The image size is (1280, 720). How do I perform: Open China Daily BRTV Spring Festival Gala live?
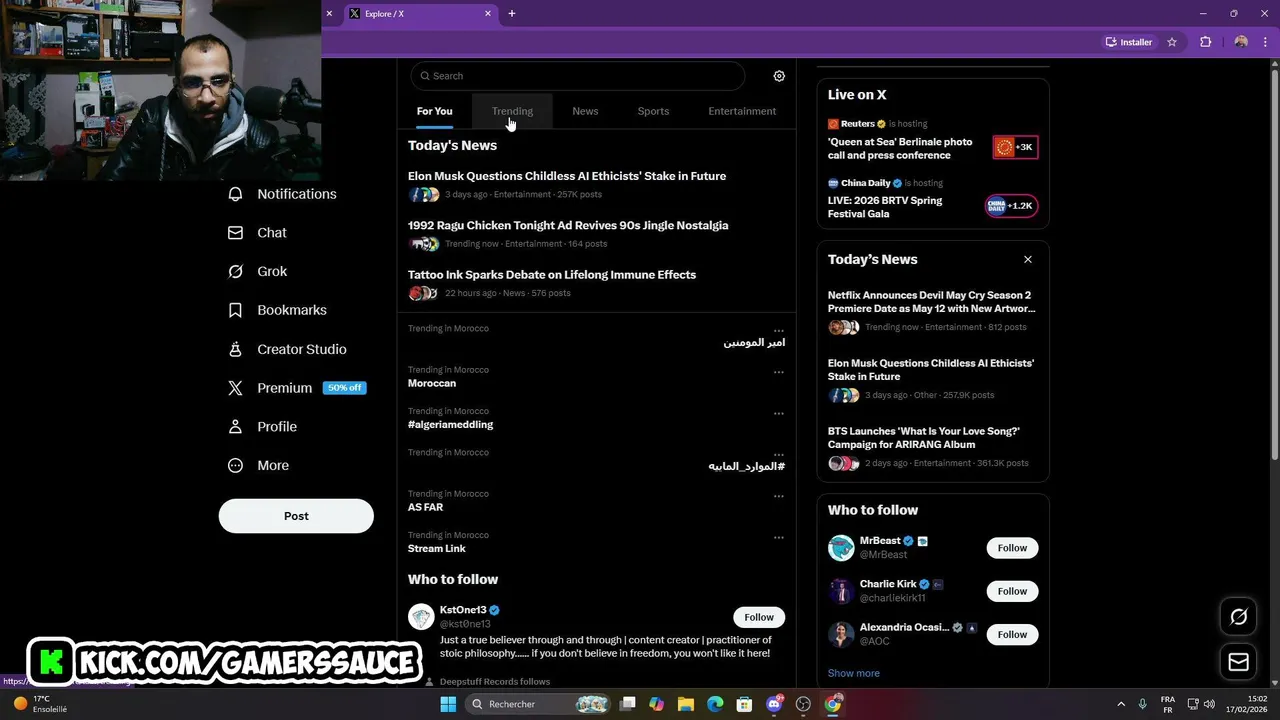(x=933, y=199)
